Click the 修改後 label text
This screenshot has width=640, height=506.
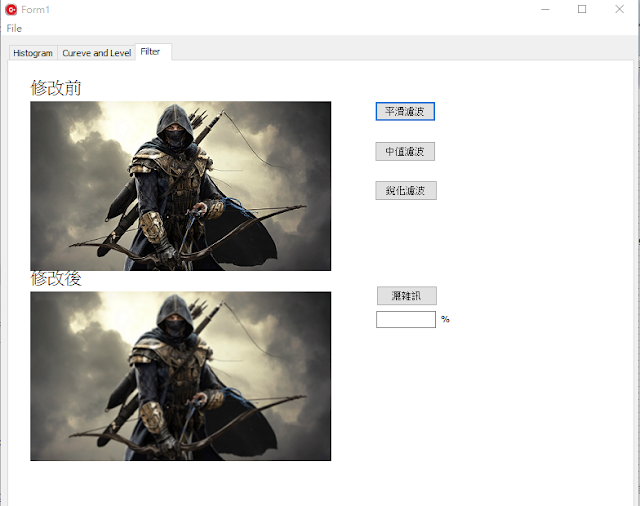pyautogui.click(x=56, y=279)
